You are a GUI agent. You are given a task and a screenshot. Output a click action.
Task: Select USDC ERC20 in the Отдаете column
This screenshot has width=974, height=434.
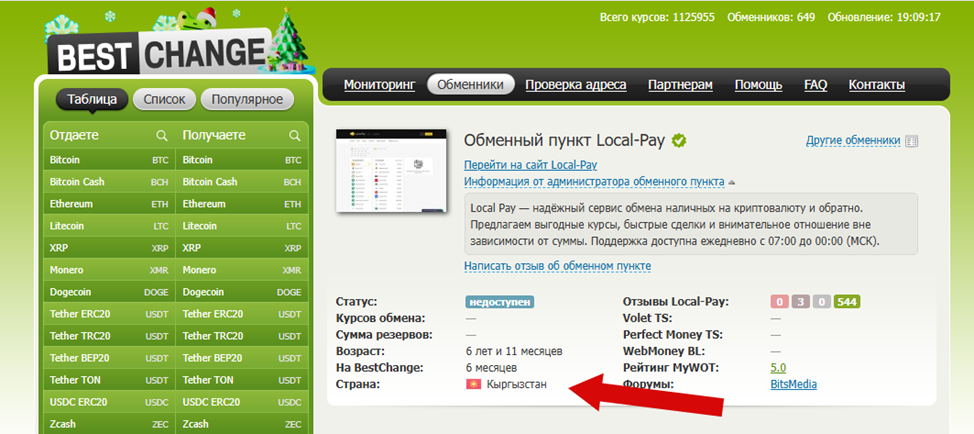click(x=109, y=402)
